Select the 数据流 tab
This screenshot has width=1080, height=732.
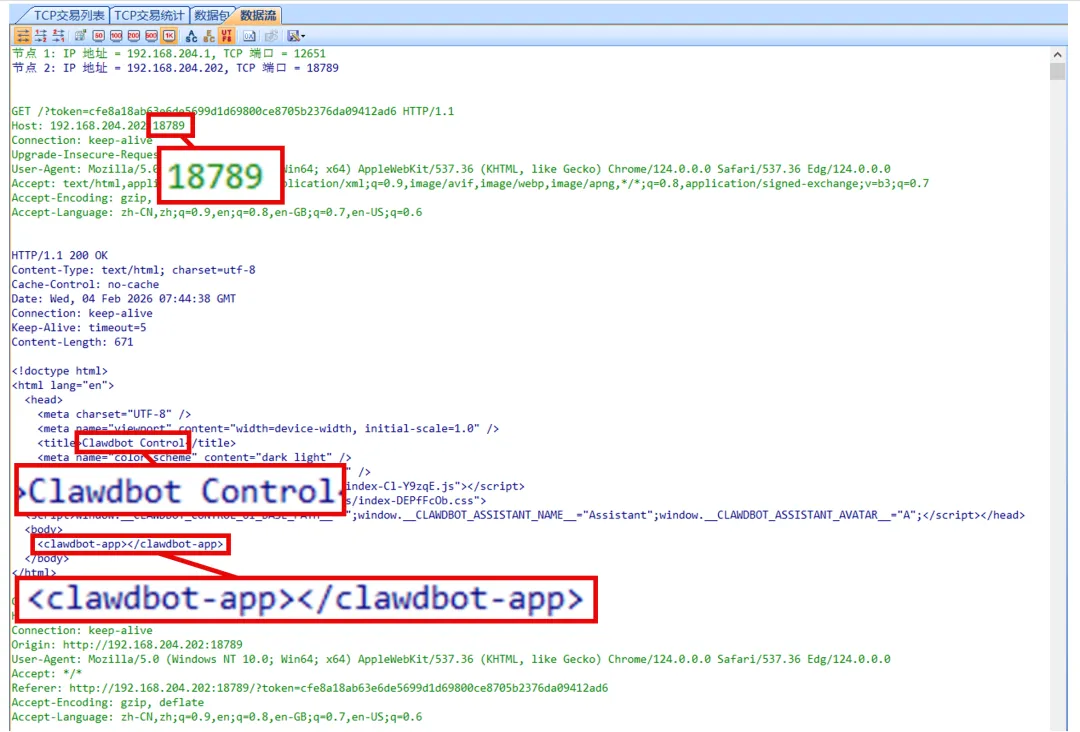point(258,15)
